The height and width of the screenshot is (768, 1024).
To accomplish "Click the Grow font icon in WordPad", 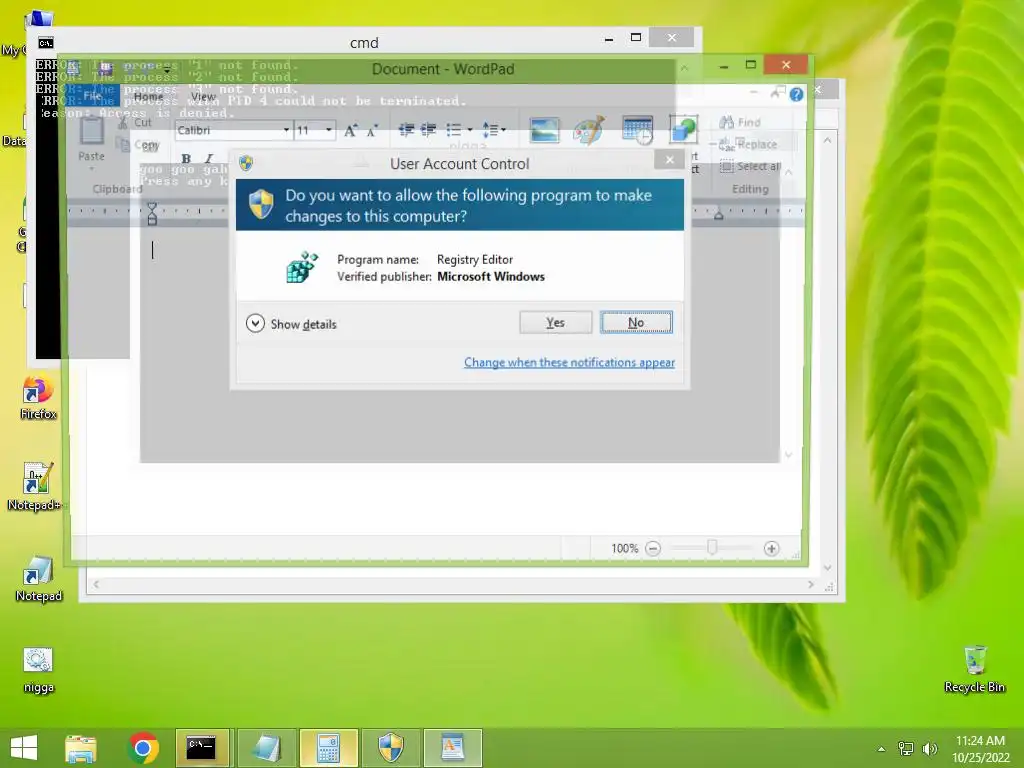I will [351, 131].
